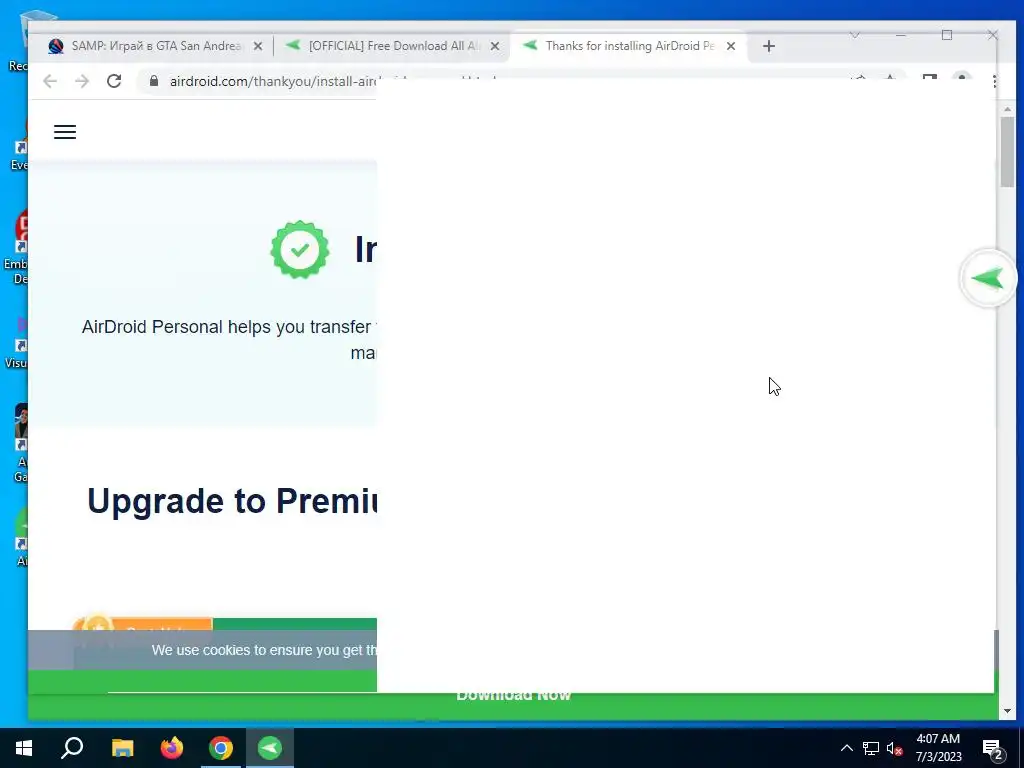
Task: Open File Explorer from the taskbar
Action: 122,748
